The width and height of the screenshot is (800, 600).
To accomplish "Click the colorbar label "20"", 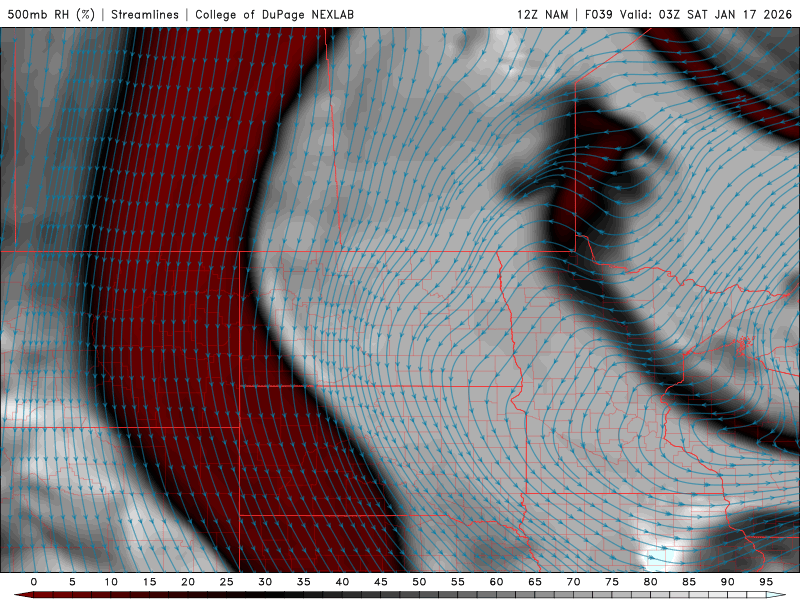I will [x=188, y=582].
